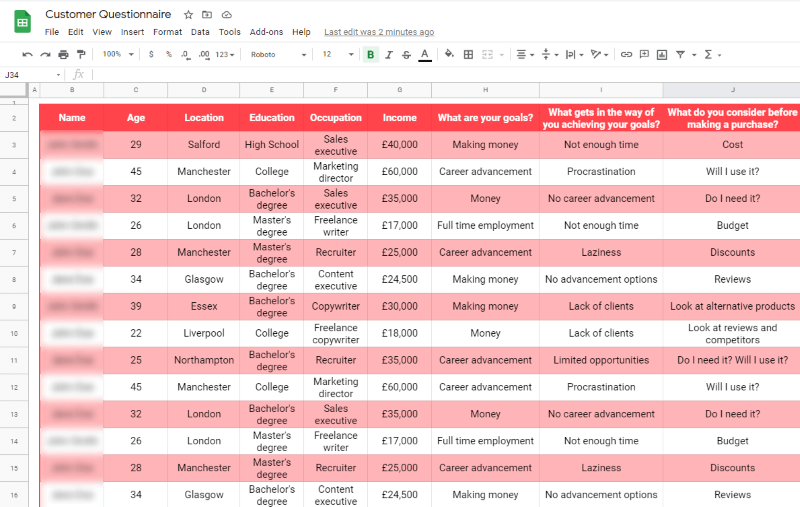Image resolution: width=800 pixels, height=507 pixels.
Task: Open 'Last edit was 2 minutes ago' link
Action: coord(379,32)
